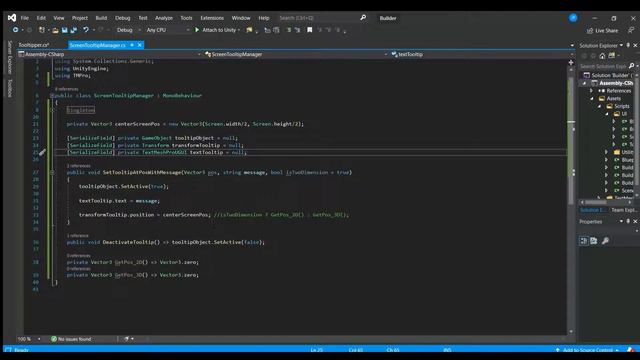Toggle auto-hide pin on Solution Explorer
This screenshot has width=640, height=360.
click(x=628, y=45)
